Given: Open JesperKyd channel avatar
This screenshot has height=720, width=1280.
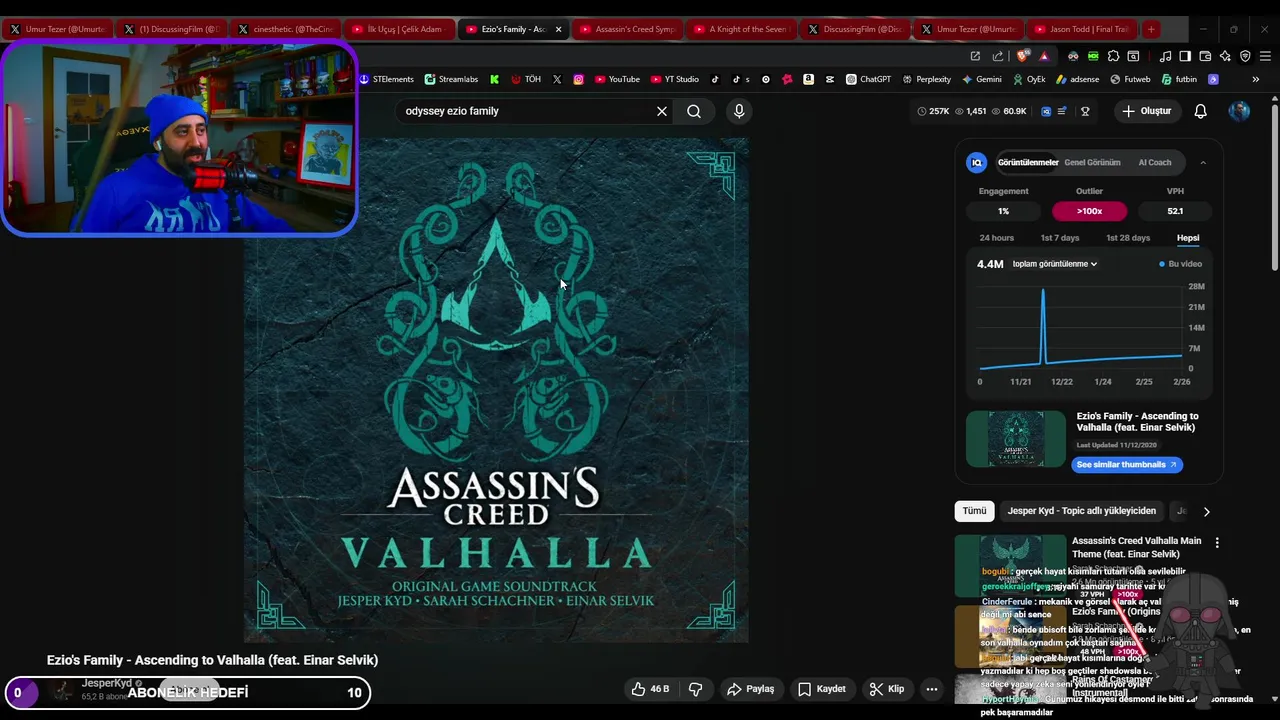Looking at the screenshot, I should click(62, 691).
